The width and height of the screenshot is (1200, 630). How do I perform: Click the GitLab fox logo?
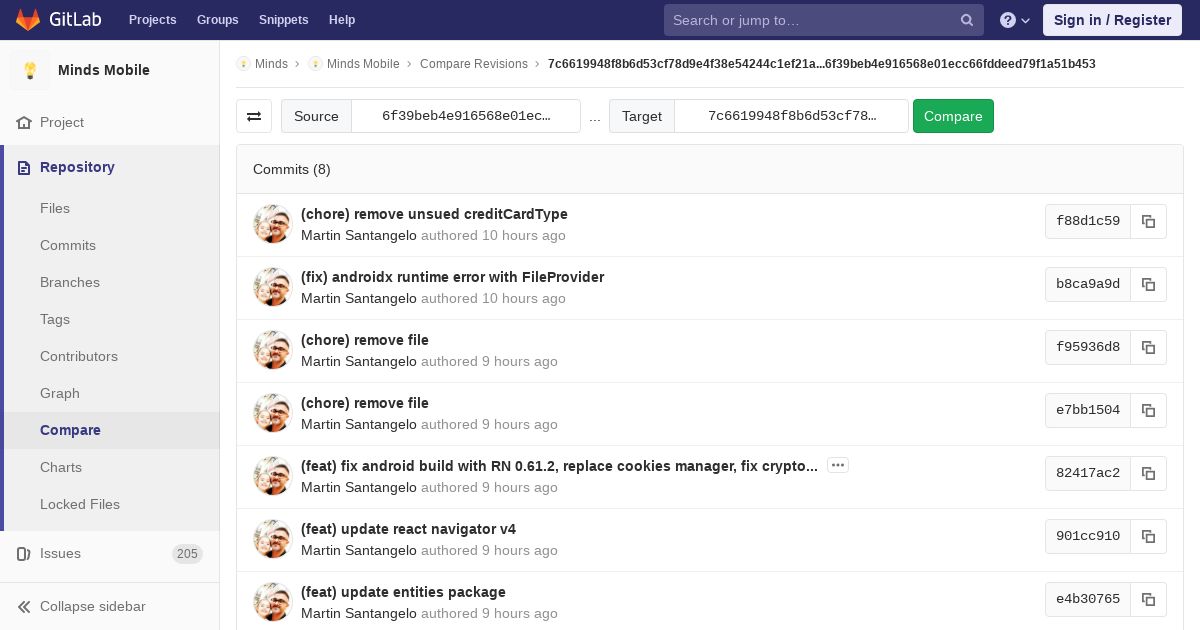(x=28, y=20)
